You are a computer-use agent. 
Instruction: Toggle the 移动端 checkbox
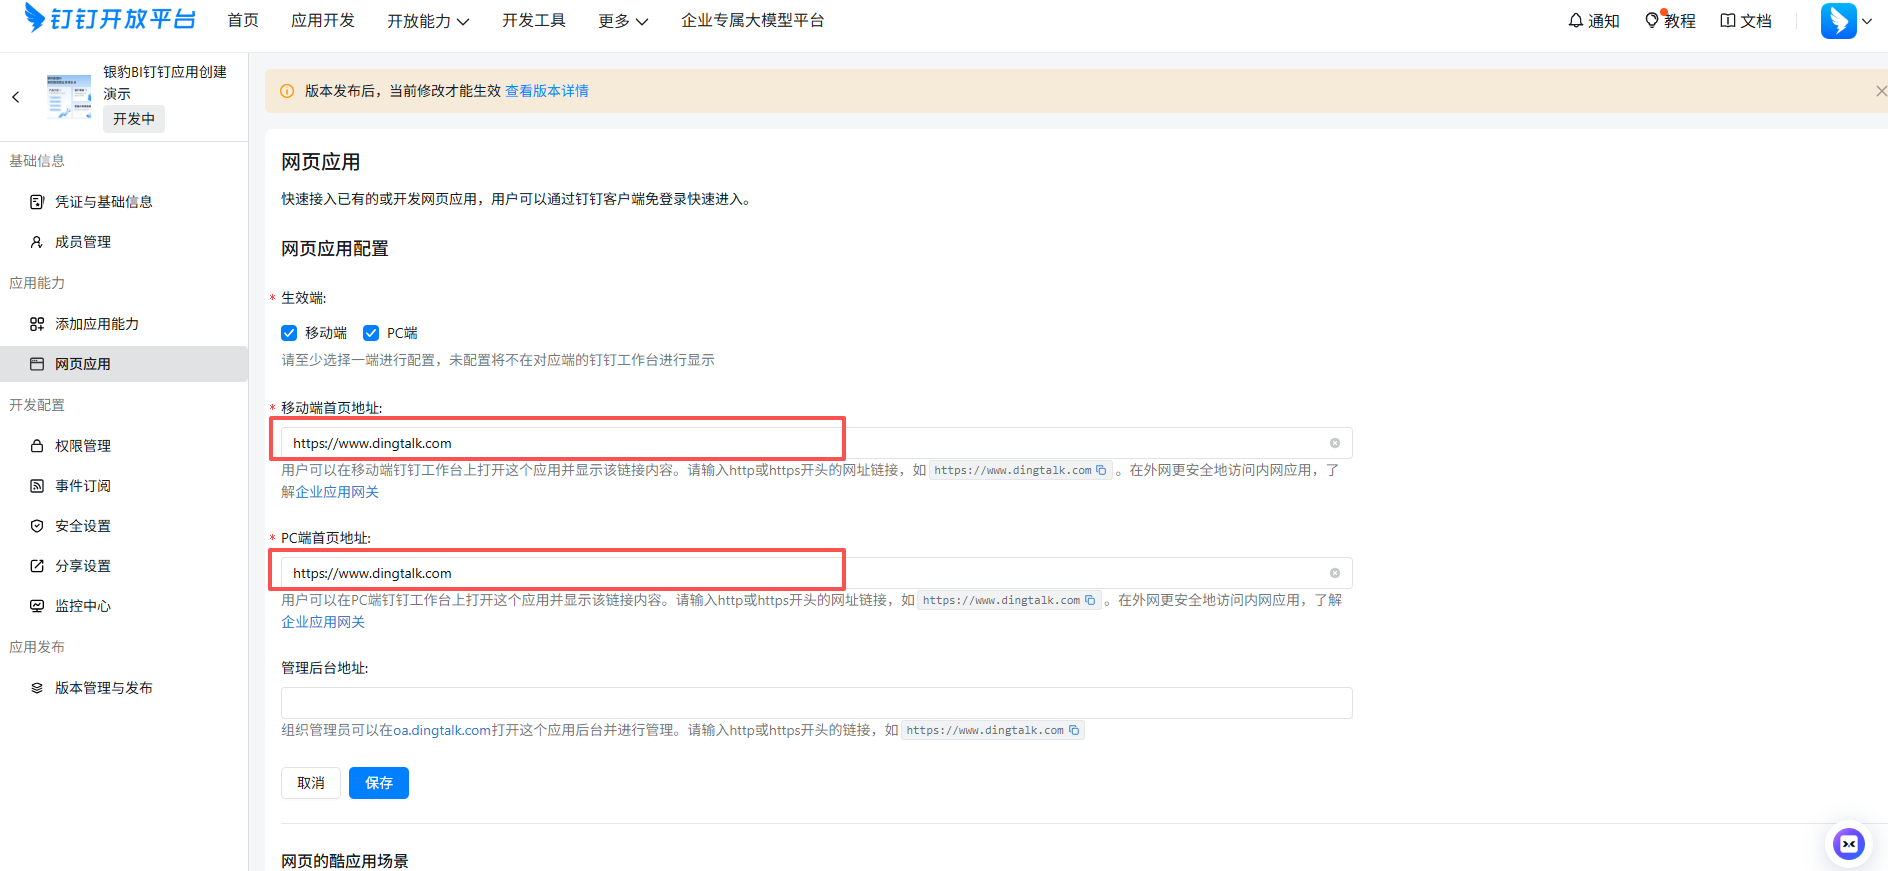(x=289, y=333)
